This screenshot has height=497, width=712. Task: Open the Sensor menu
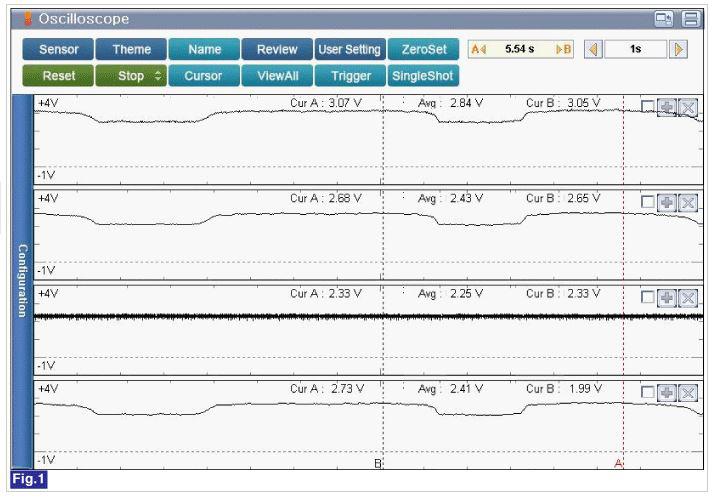click(x=58, y=49)
